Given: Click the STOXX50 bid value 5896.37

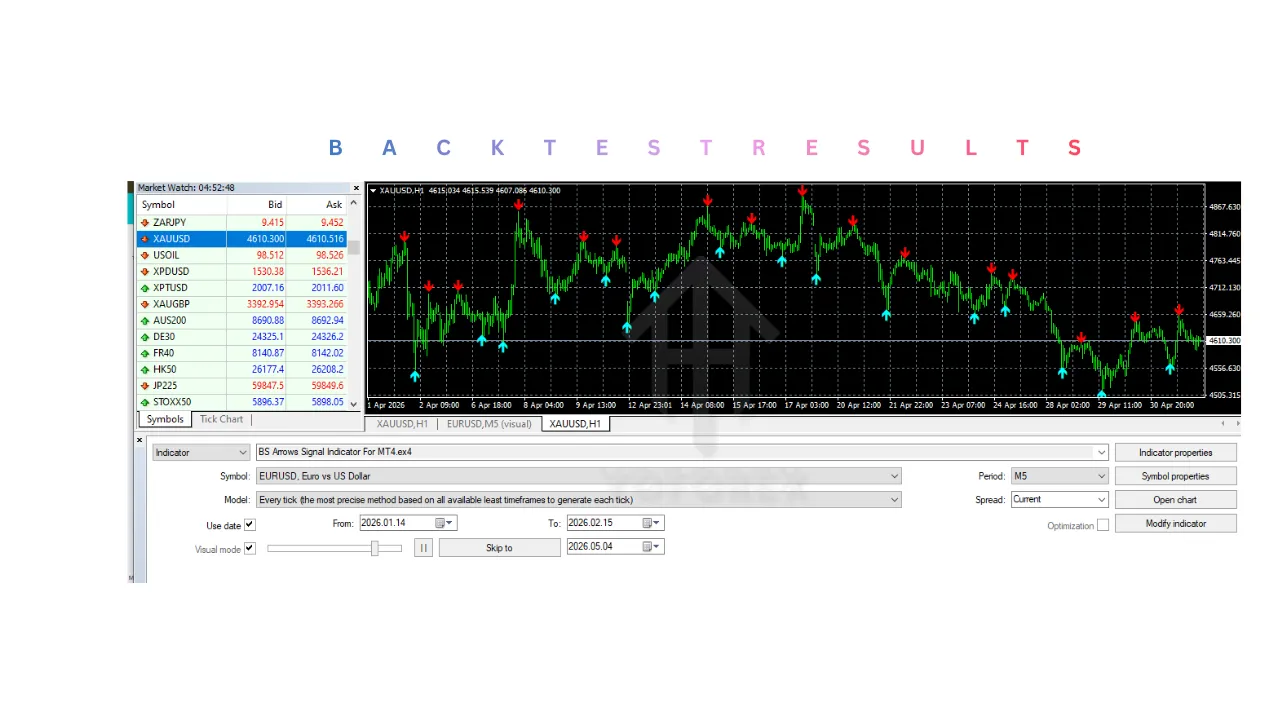Looking at the screenshot, I should [x=268, y=402].
